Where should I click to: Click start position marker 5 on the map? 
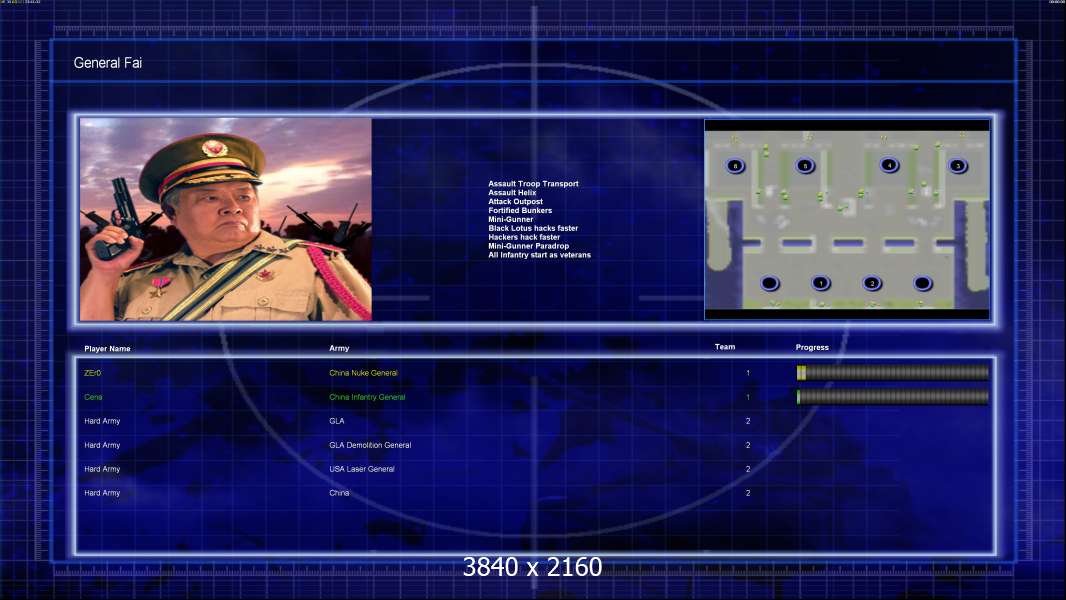(805, 166)
